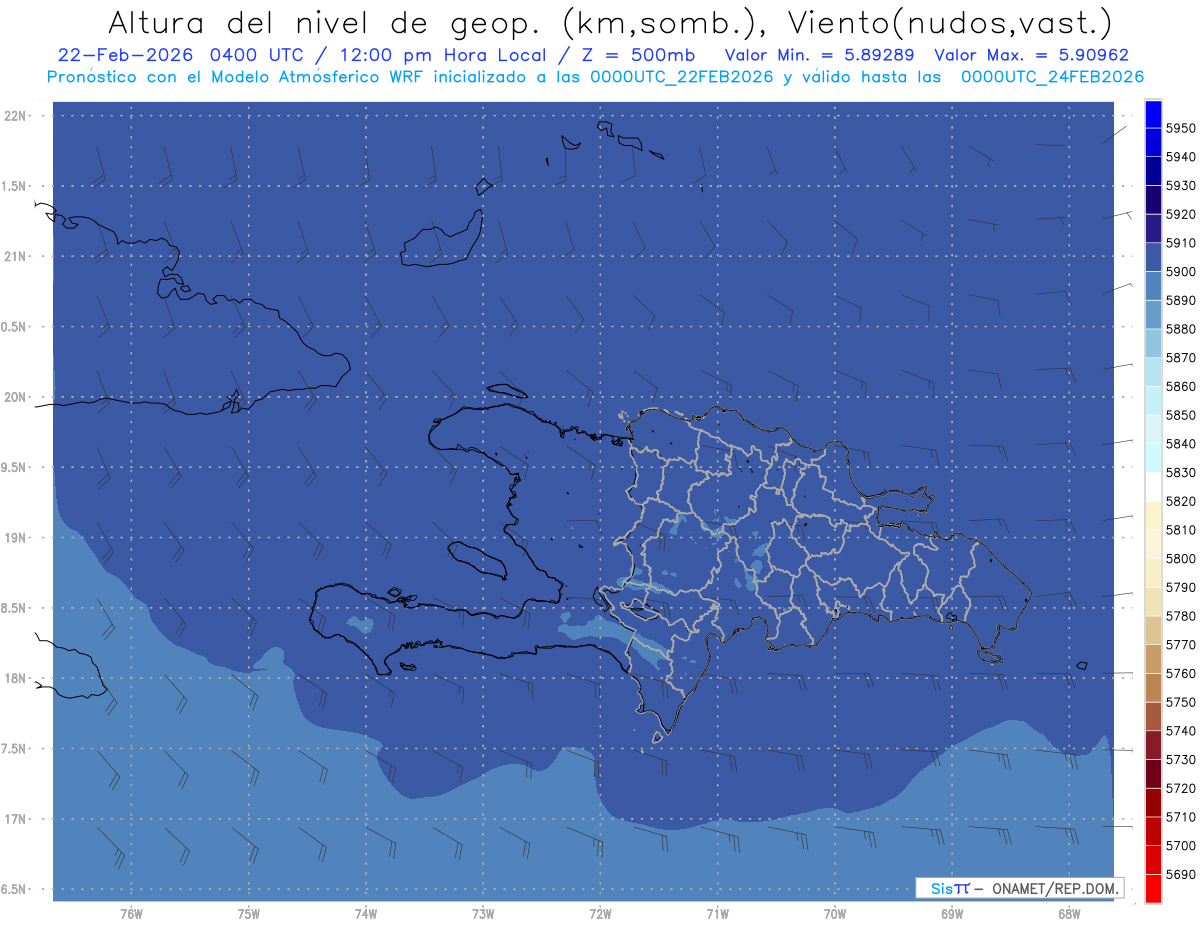This screenshot has width=1200, height=927.
Task: Click the 17N latitude axis label
Action: click(16, 819)
